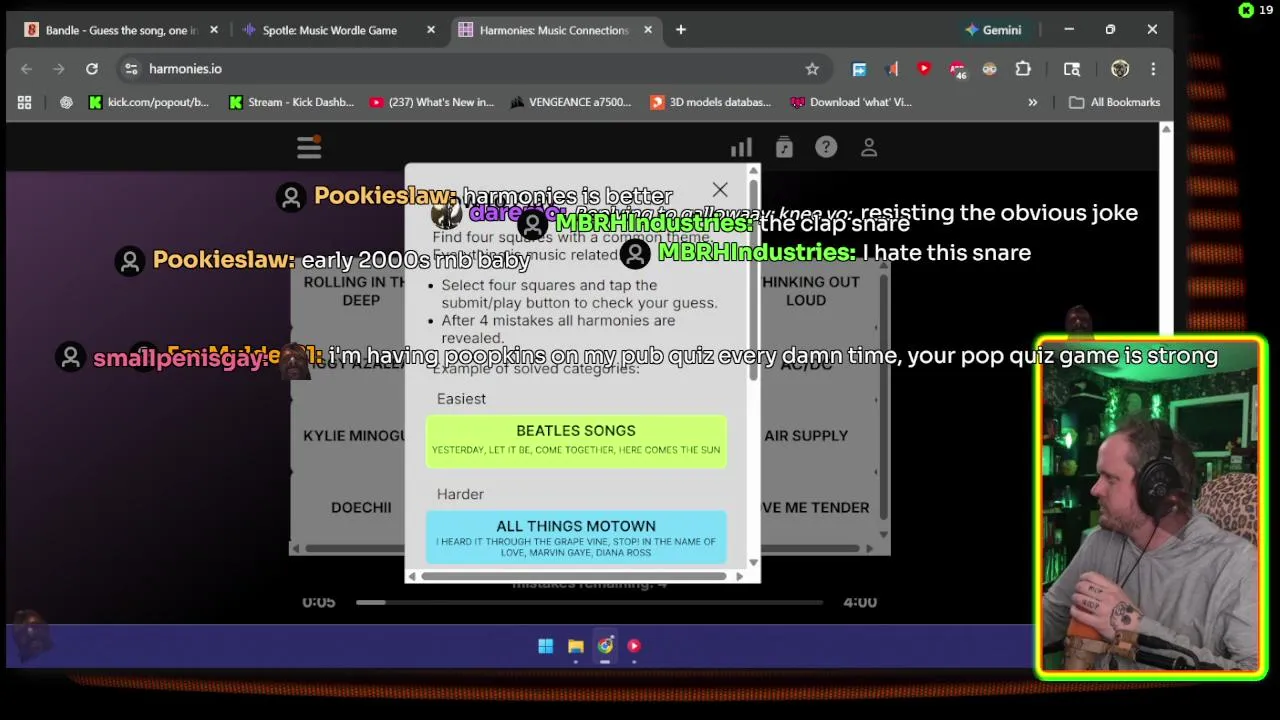Open the (237) What's New in bookmark

pyautogui.click(x=431, y=102)
